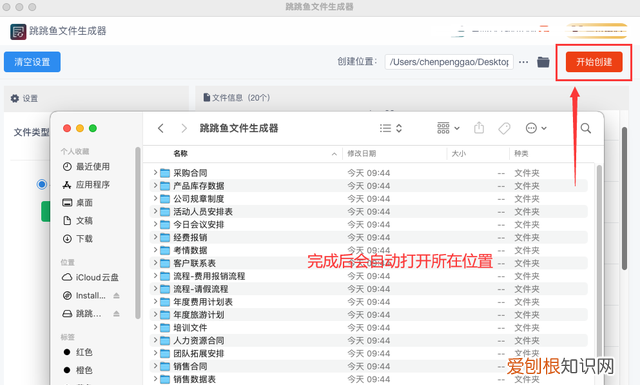Open the Finder more actions menu
Screen dimensions: 640x385
click(x=536, y=128)
